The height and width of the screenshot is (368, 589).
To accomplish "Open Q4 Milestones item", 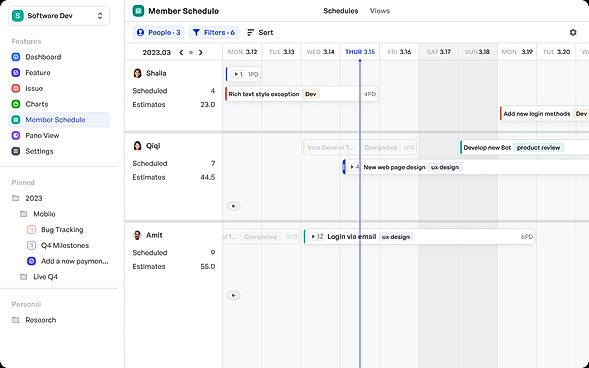I will 65,246.
